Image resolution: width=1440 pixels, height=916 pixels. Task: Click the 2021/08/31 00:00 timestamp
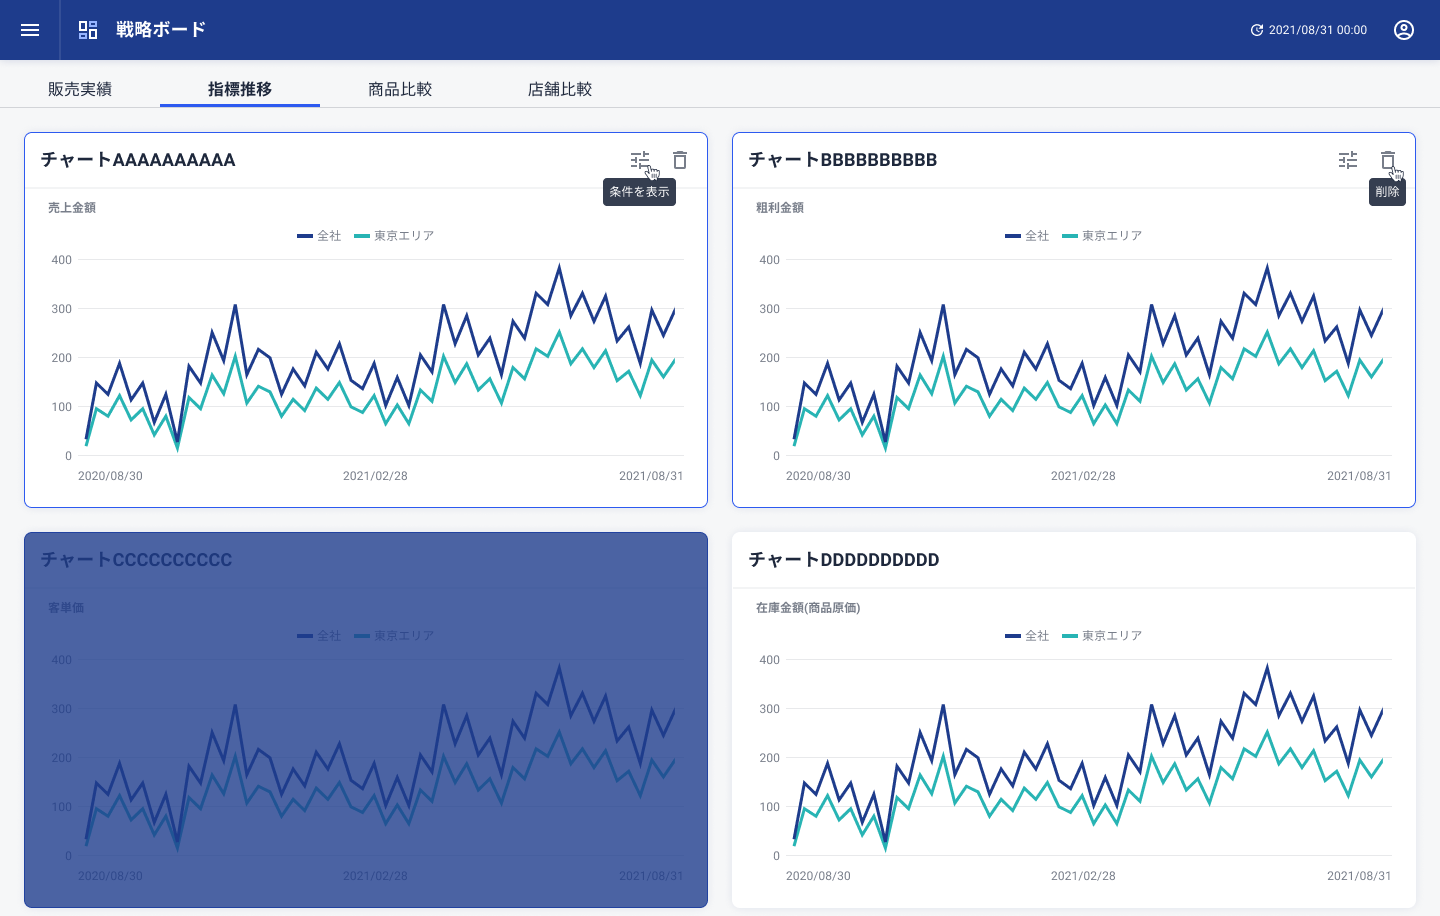(1318, 30)
